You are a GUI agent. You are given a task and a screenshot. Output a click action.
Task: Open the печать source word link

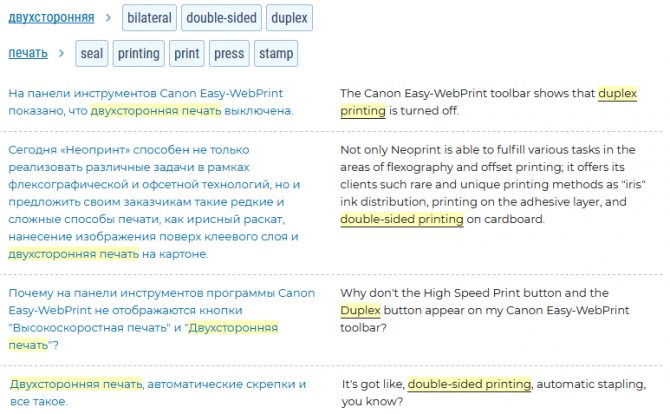28,53
